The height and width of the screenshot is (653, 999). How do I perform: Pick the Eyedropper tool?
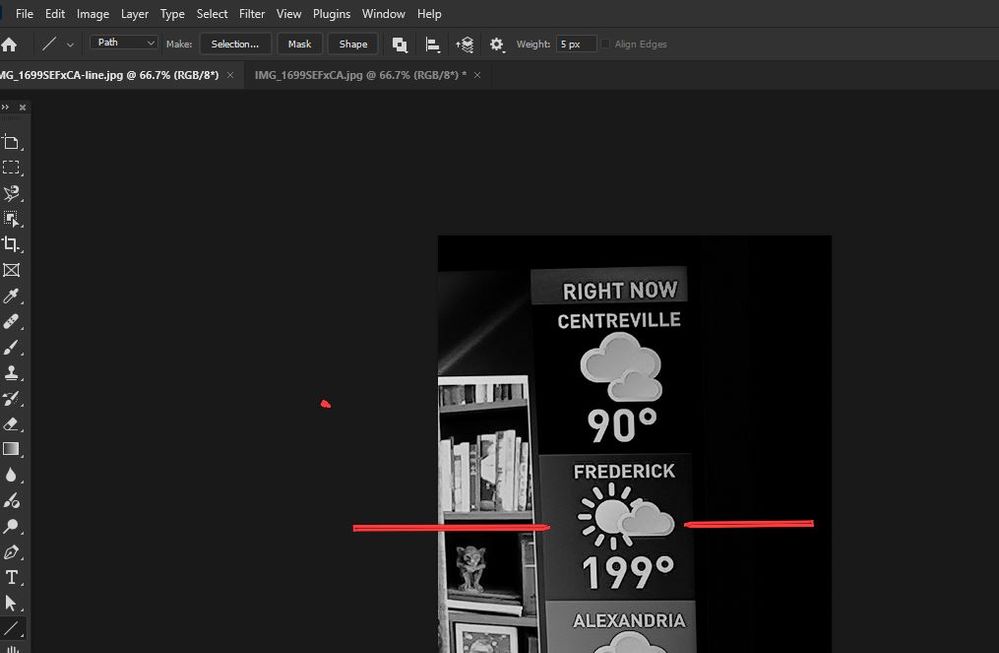(x=13, y=295)
